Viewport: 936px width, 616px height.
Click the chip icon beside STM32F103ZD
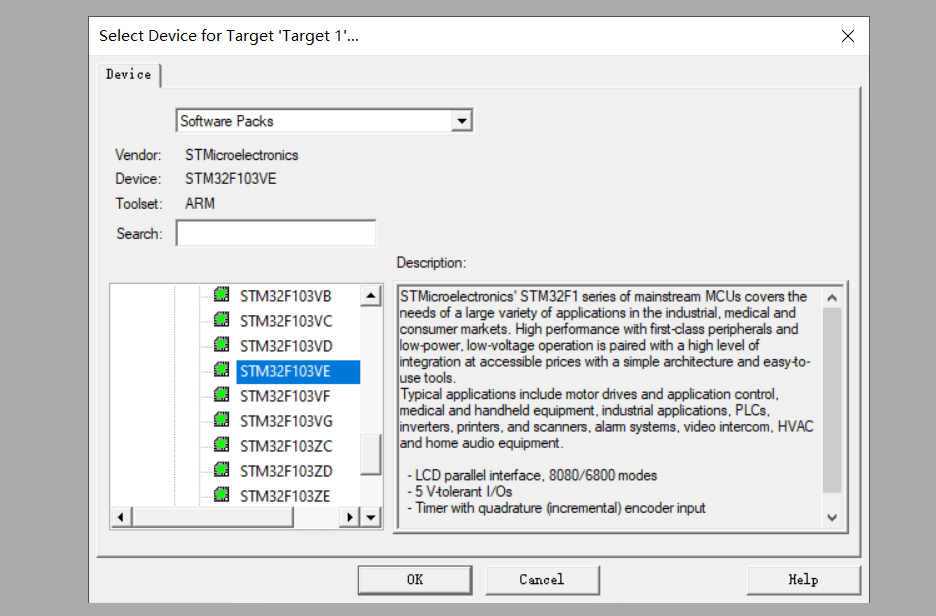(x=221, y=470)
